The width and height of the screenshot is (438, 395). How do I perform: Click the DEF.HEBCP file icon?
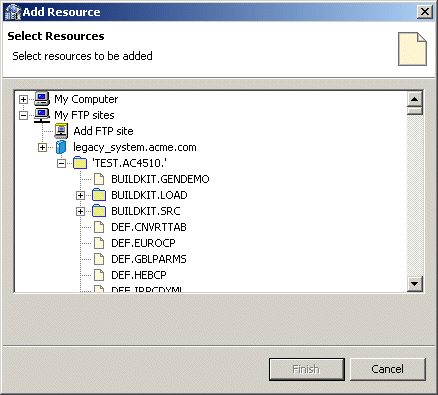pos(99,275)
